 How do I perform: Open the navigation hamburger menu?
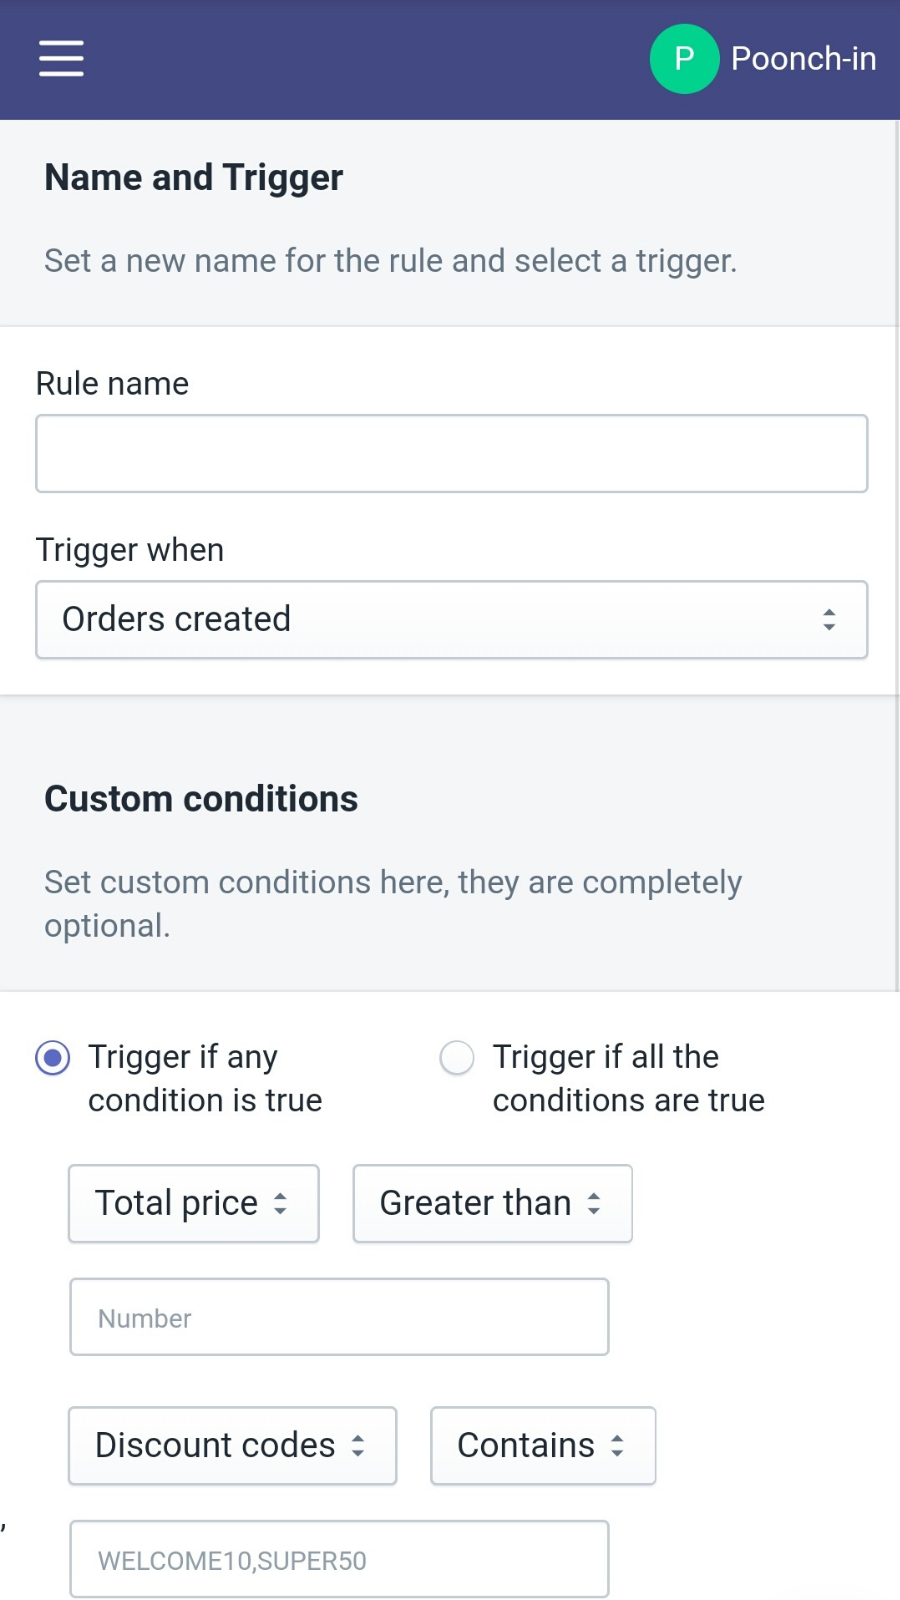pyautogui.click(x=60, y=59)
